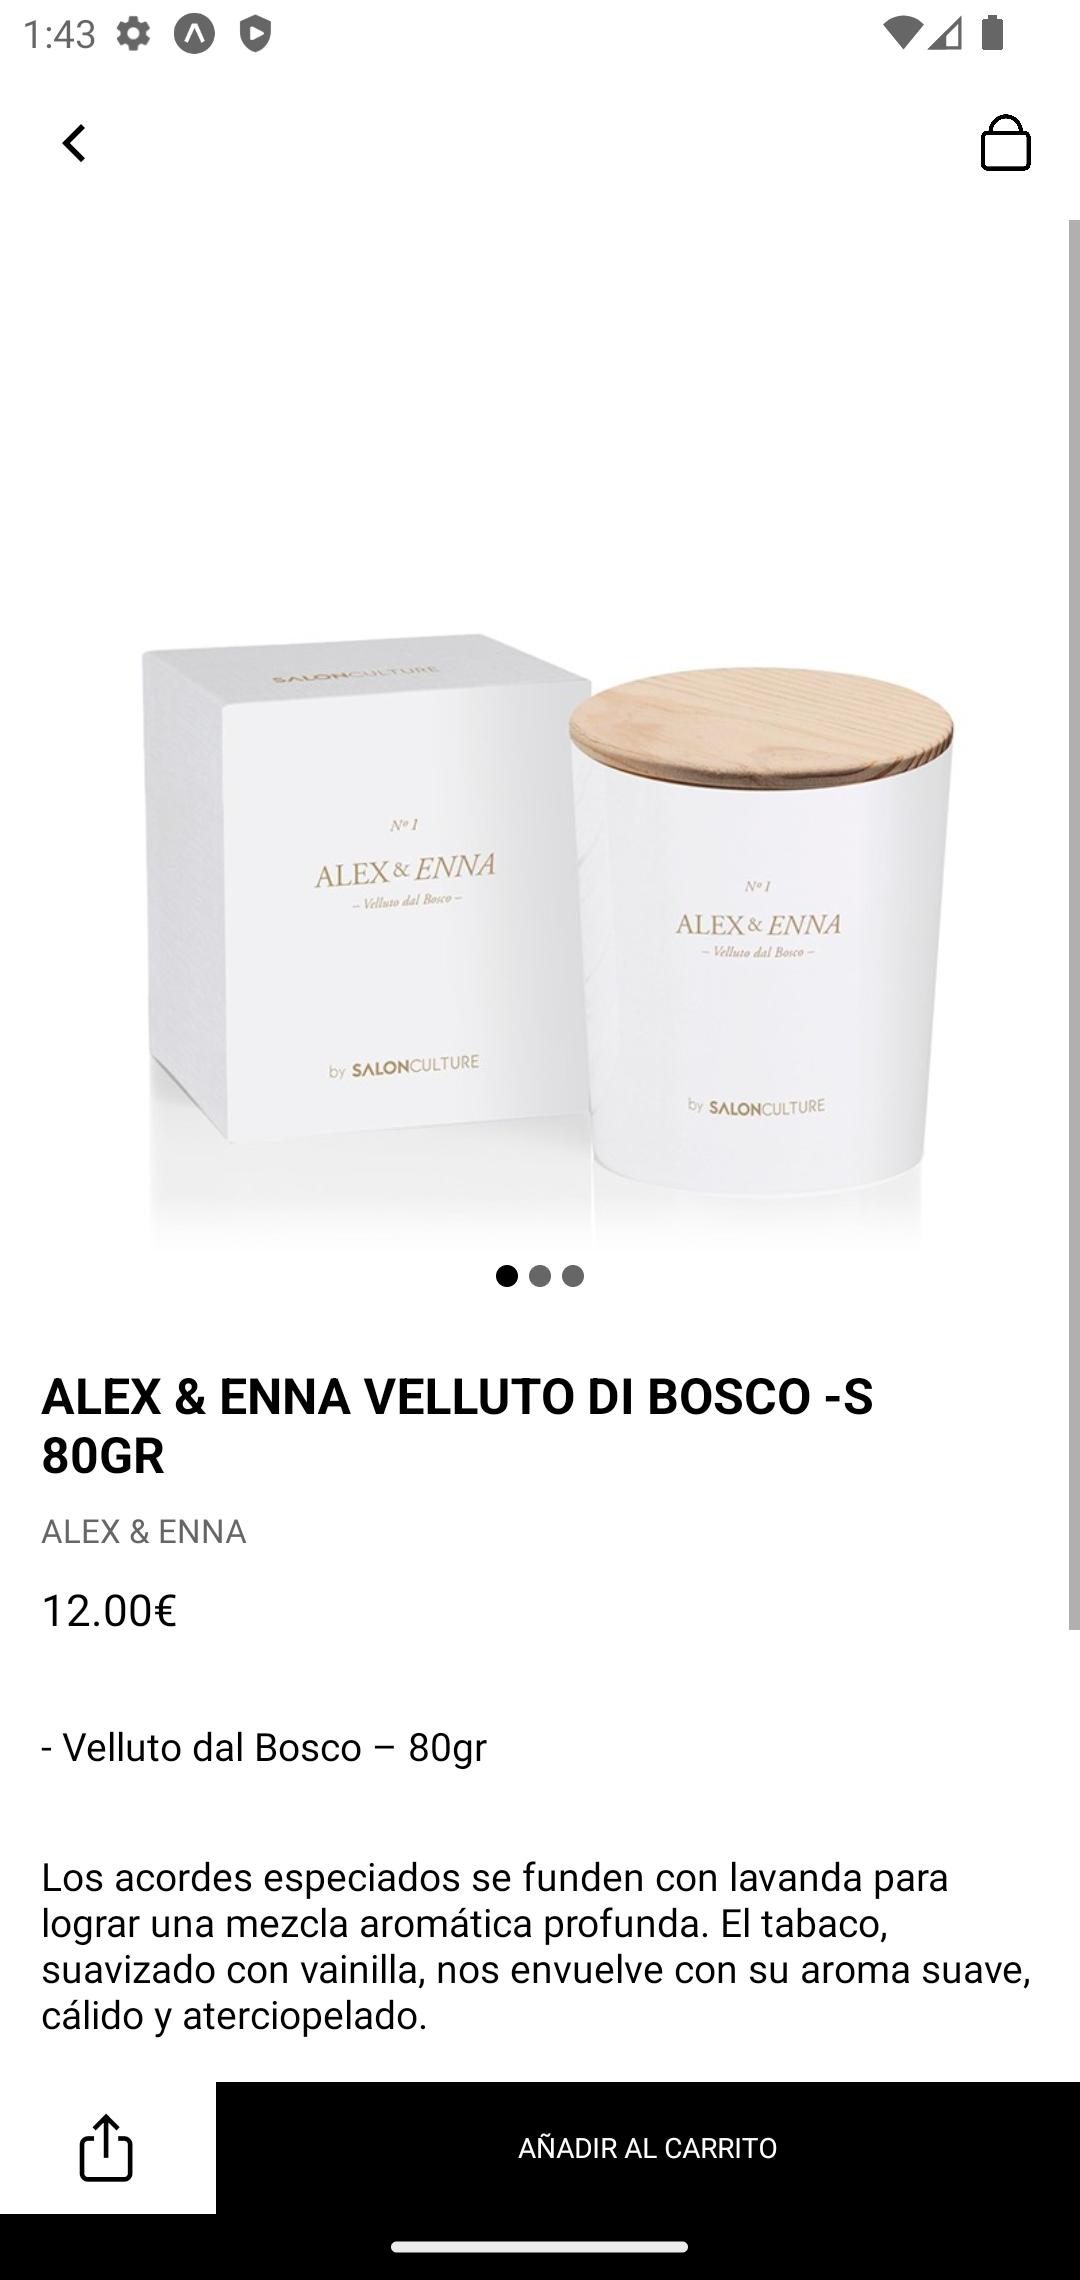Tap the circular A icon in status bar
Image resolution: width=1080 pixels, height=2280 pixels.
194,34
